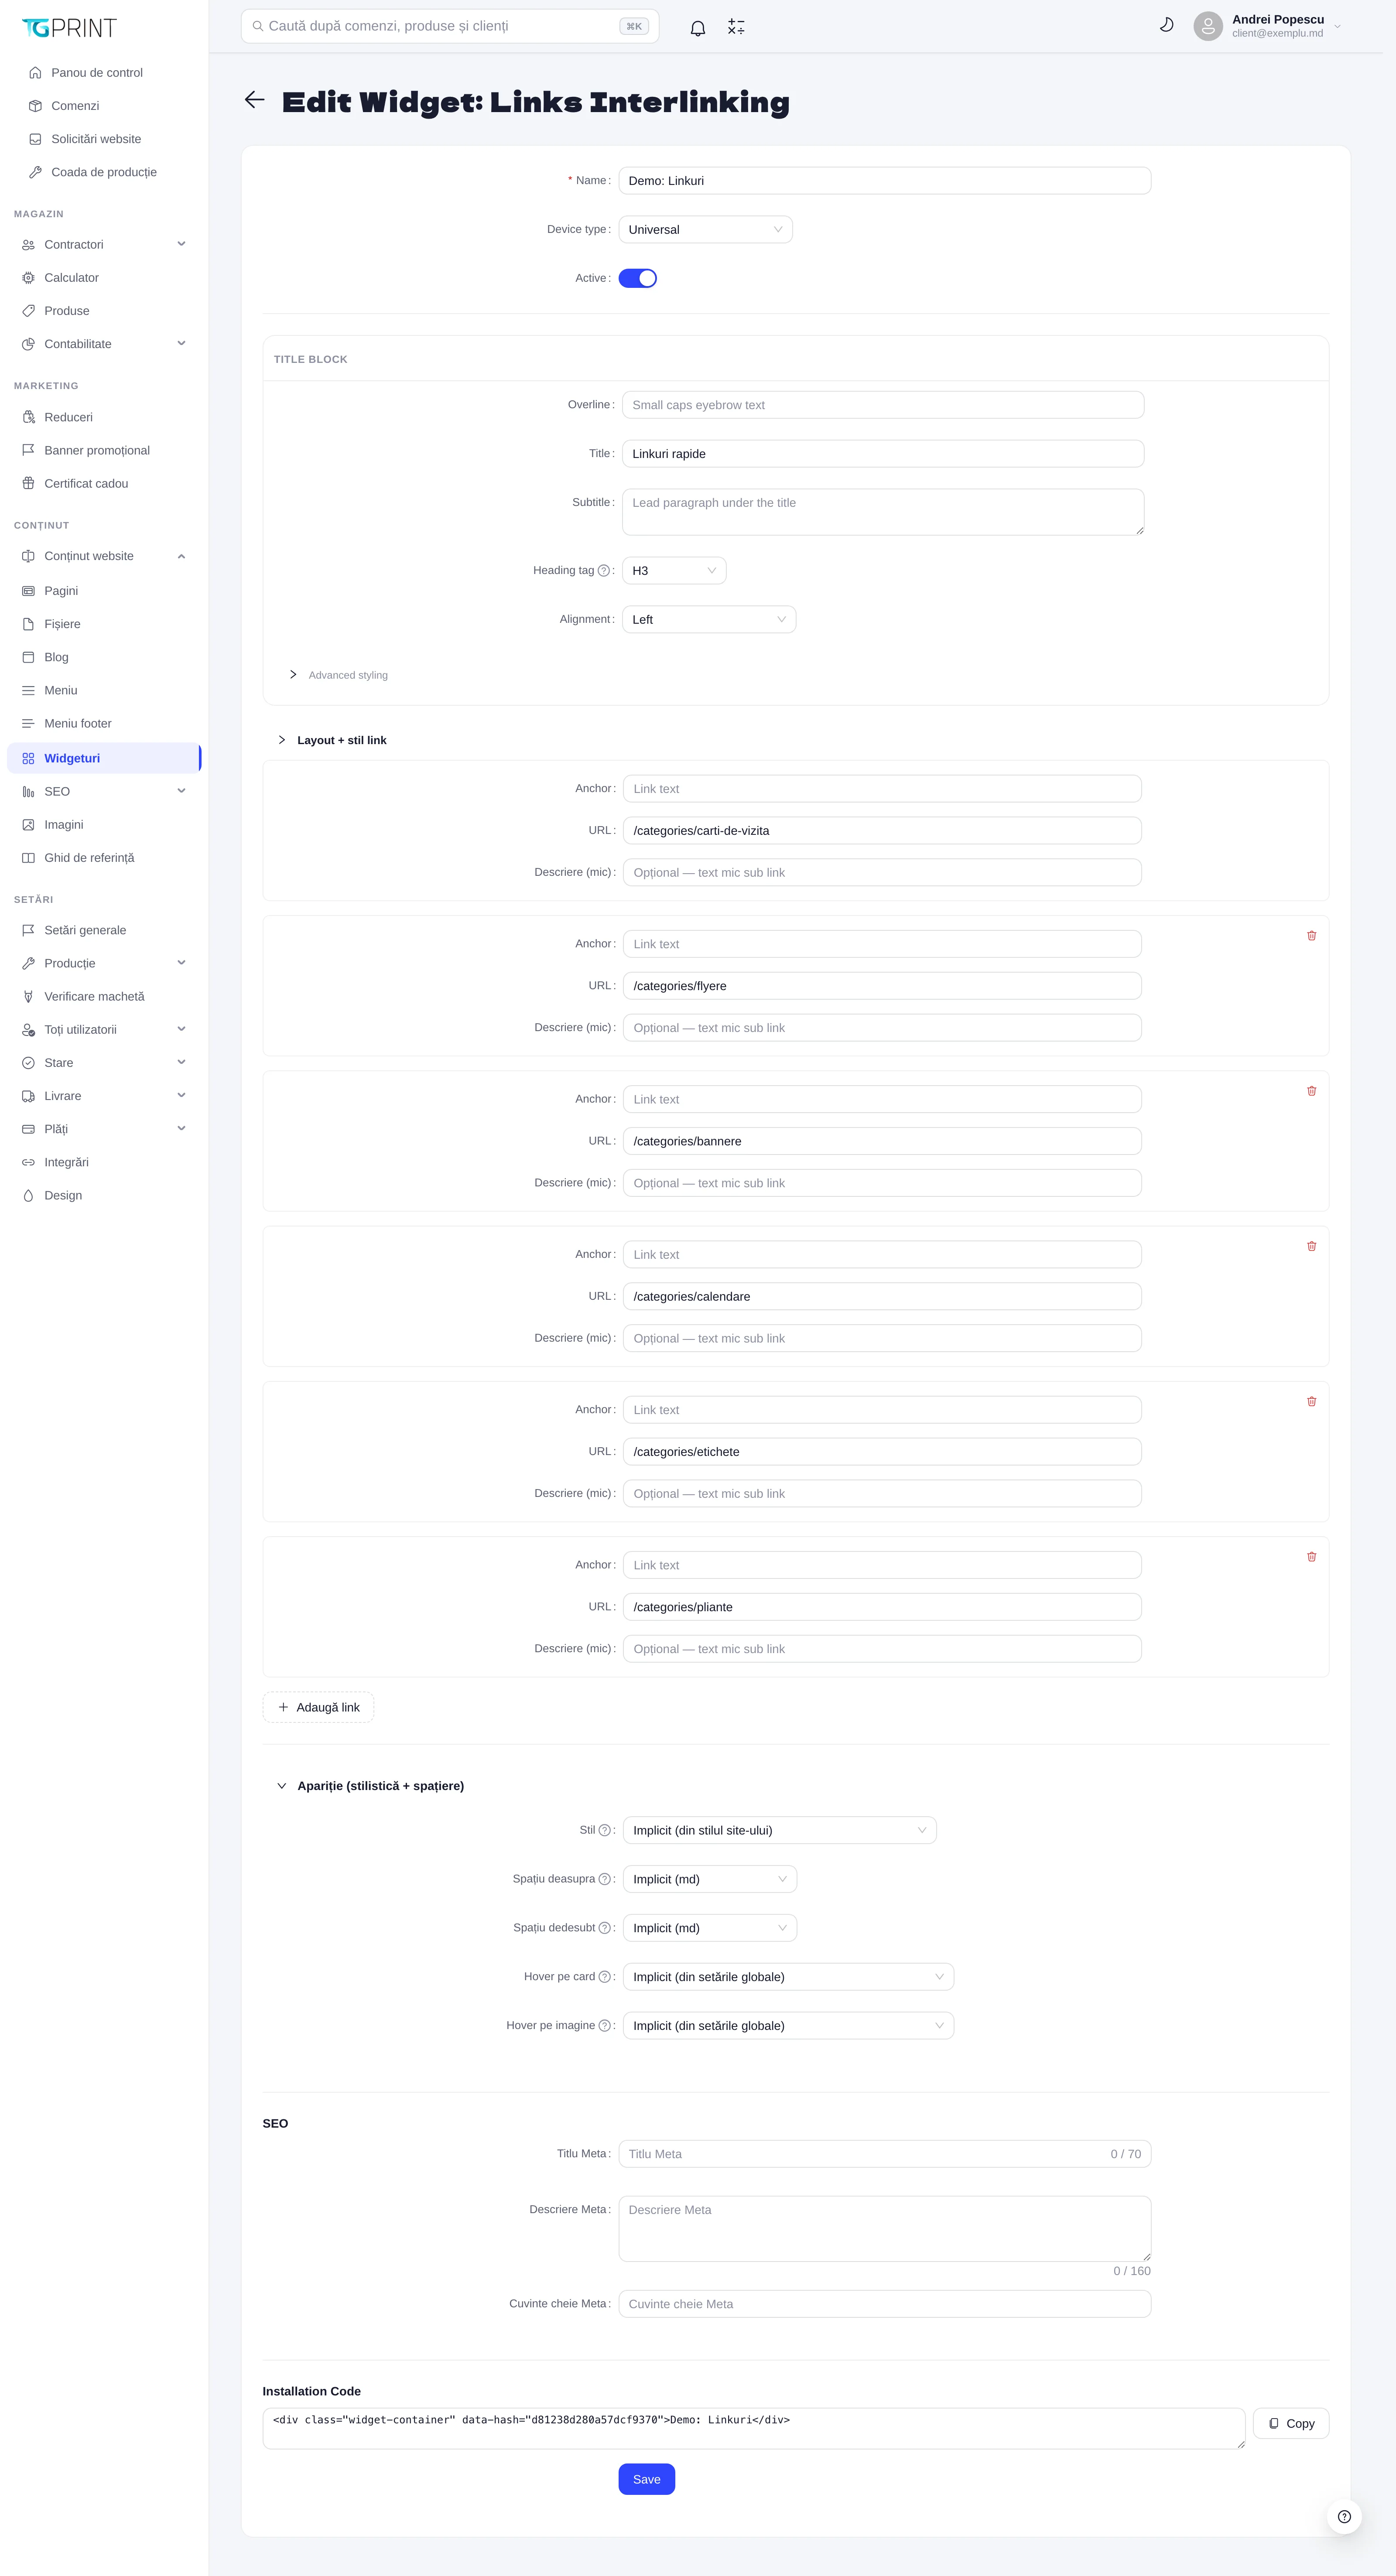Expand Advanced styling section

tap(338, 675)
